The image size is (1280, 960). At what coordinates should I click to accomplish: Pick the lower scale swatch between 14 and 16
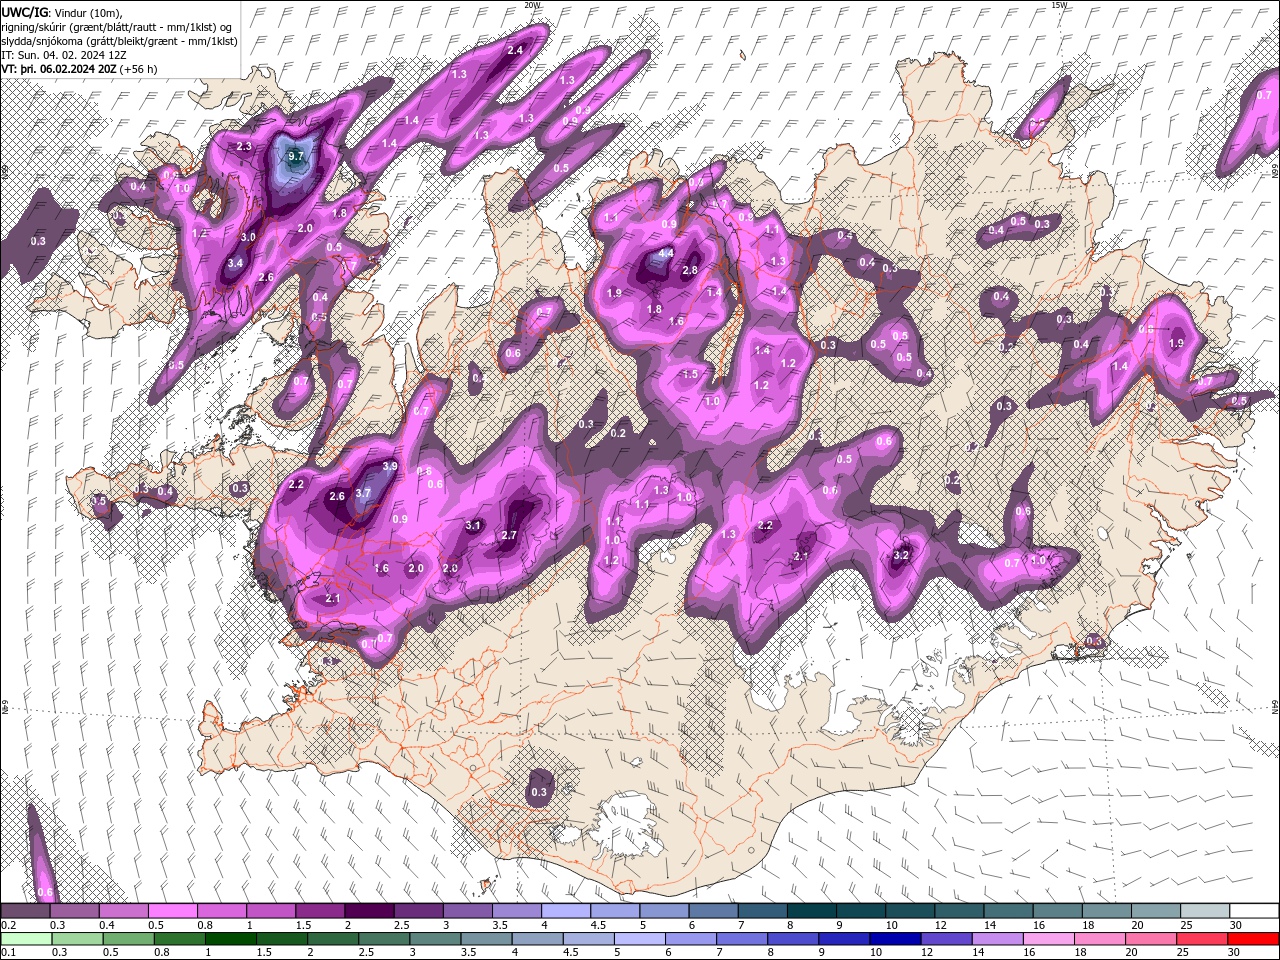click(x=996, y=939)
